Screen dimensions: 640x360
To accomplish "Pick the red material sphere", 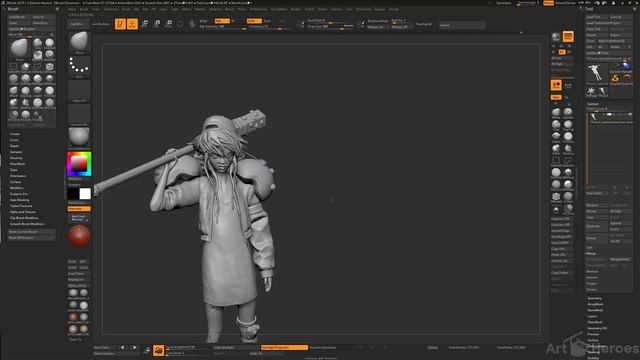I will [79, 236].
